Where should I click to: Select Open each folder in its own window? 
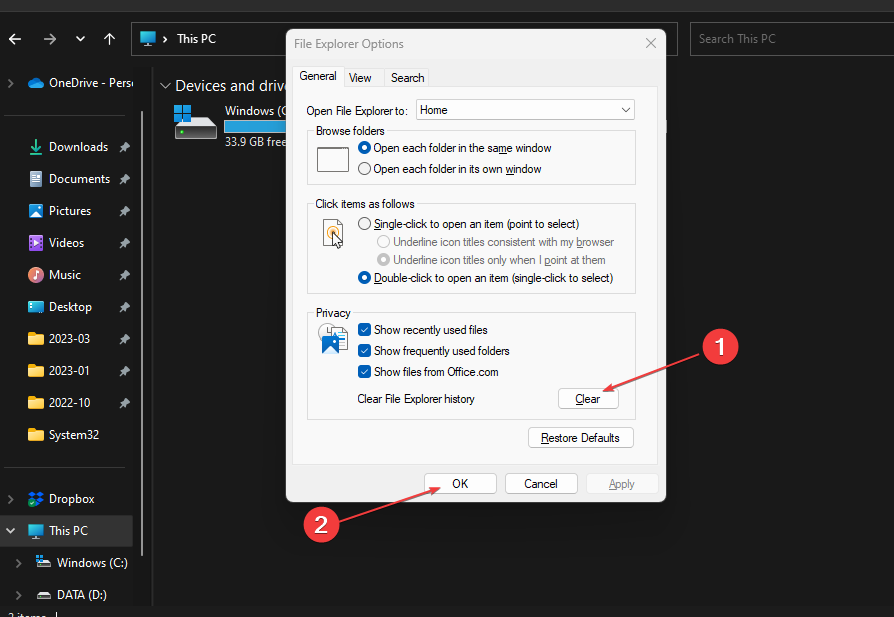click(x=364, y=169)
